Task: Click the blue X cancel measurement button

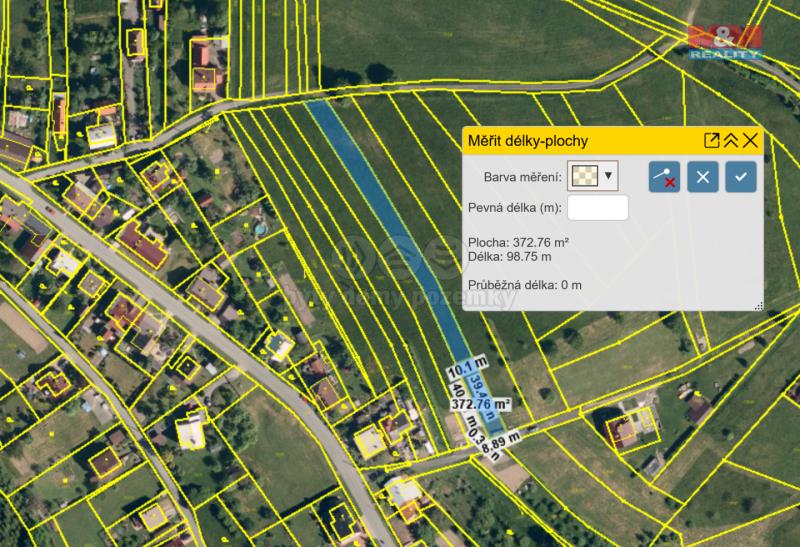Action: coord(703,177)
